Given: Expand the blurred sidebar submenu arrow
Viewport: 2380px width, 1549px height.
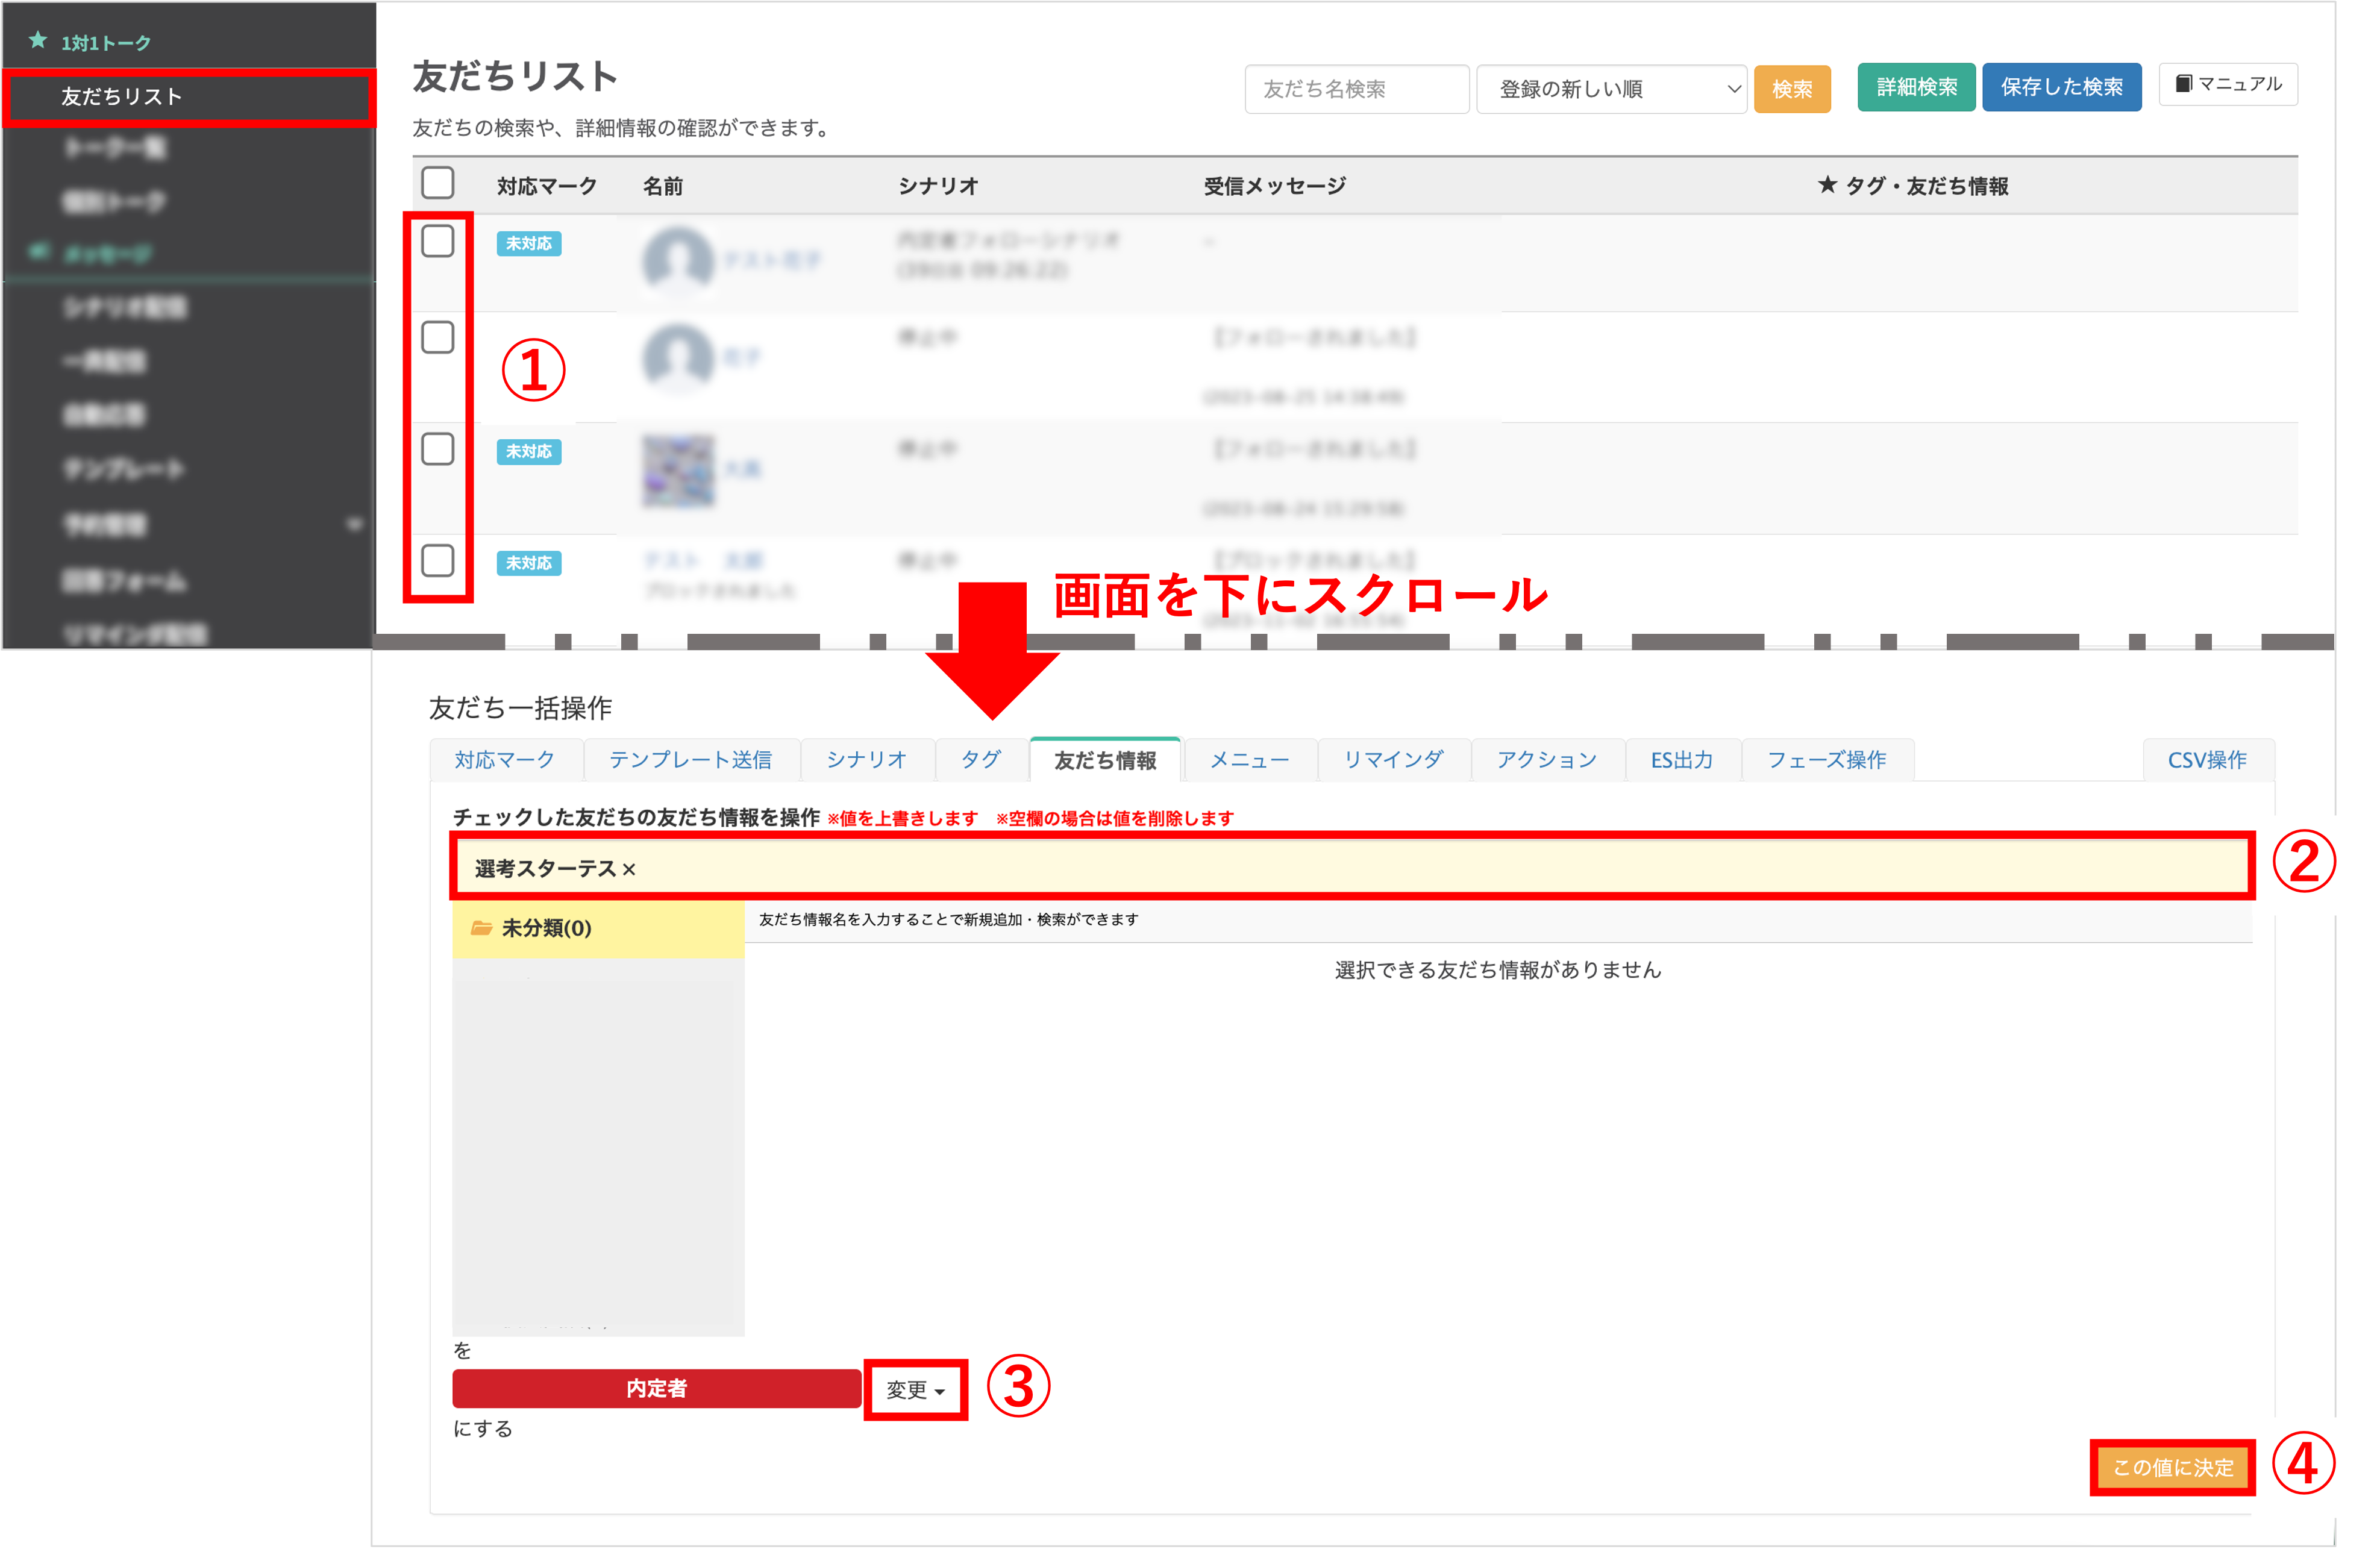Looking at the screenshot, I should (x=354, y=524).
